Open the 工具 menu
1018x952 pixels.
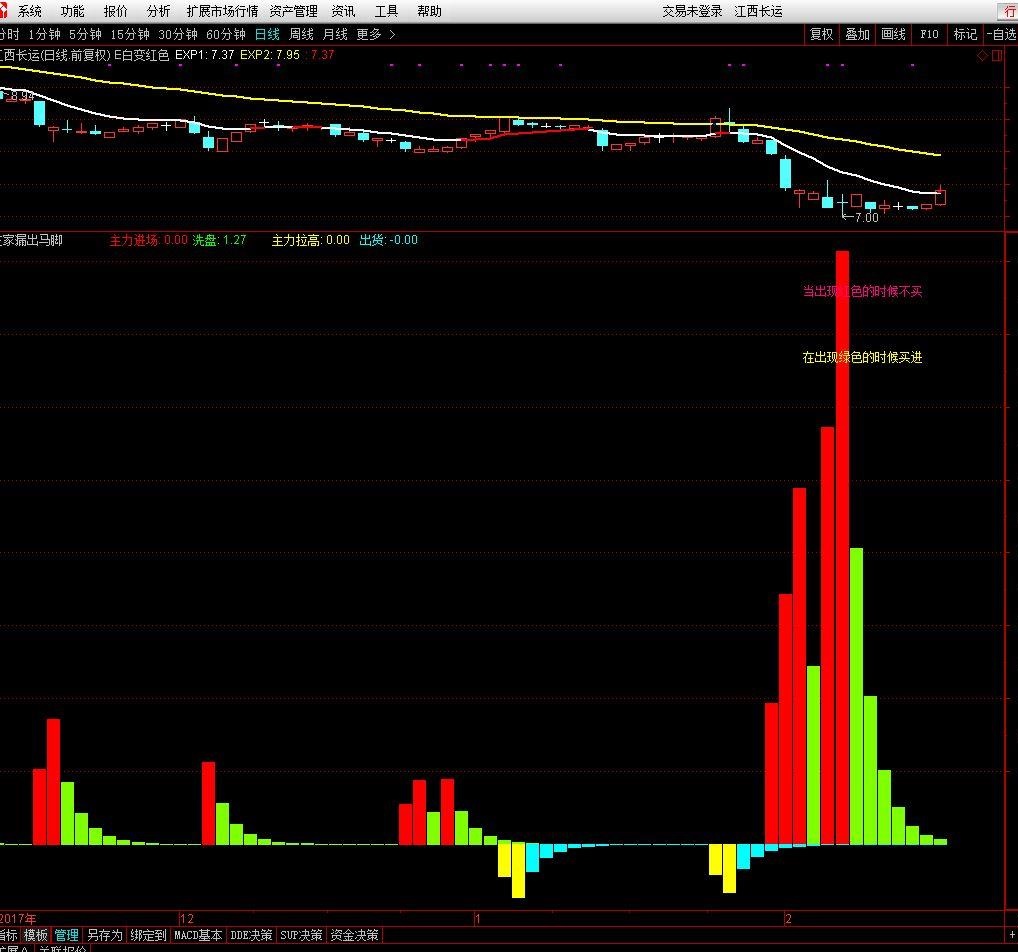(386, 11)
